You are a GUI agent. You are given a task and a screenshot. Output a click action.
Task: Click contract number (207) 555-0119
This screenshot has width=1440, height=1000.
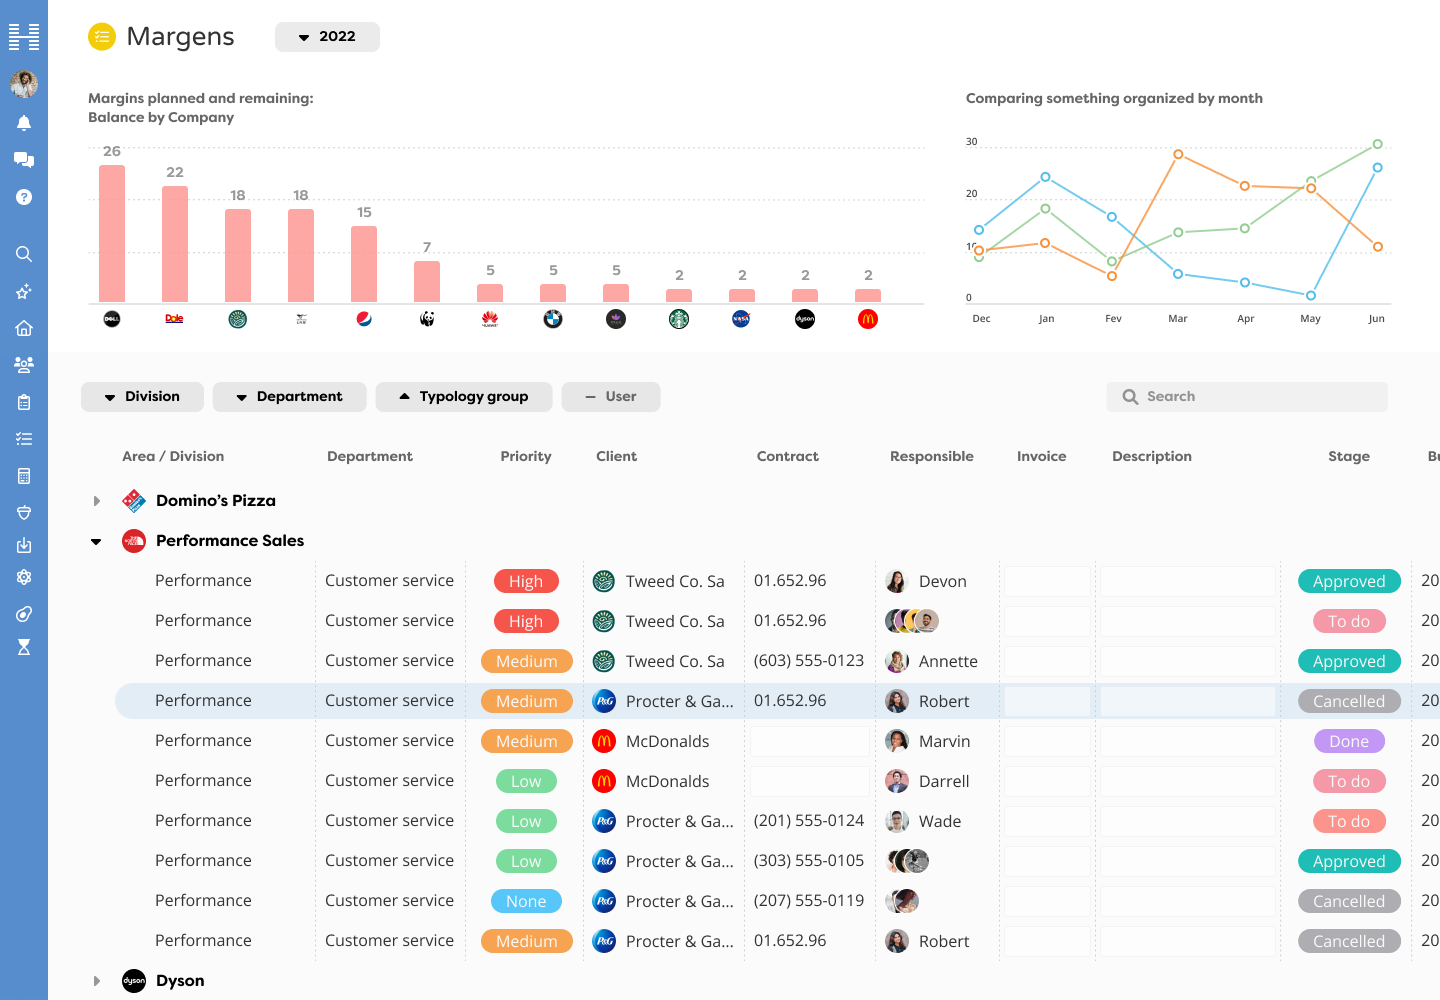809,901
